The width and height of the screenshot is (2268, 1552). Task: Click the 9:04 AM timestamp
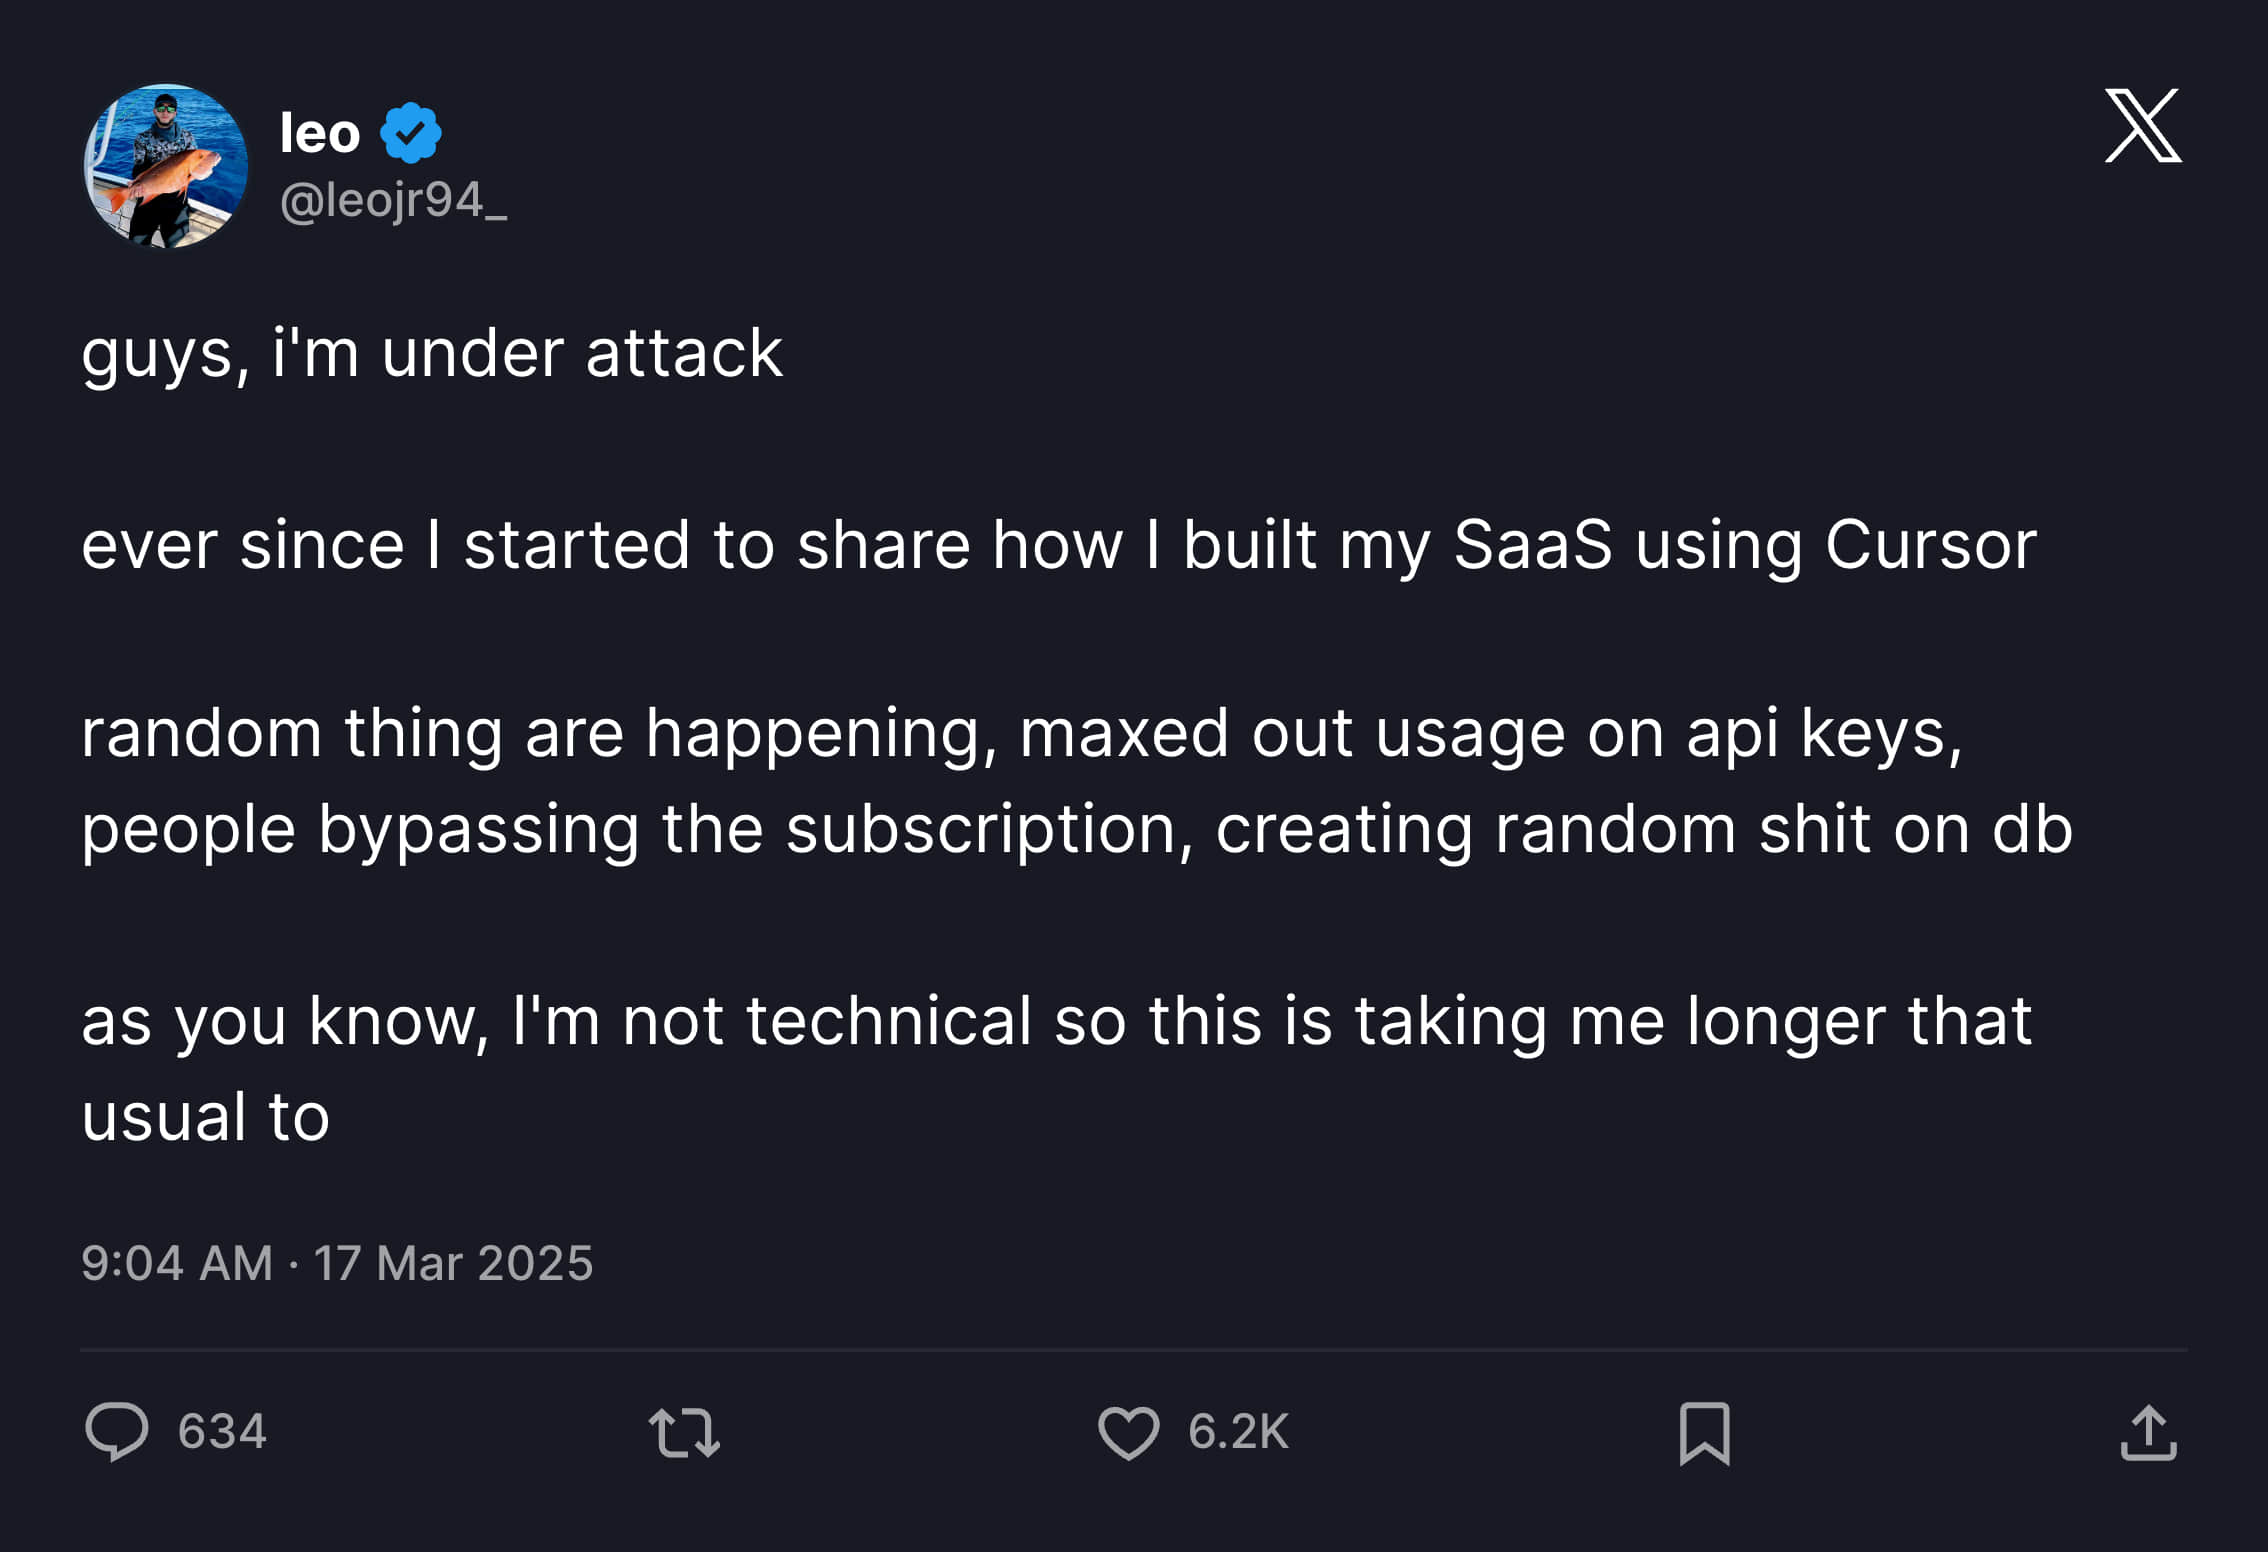coord(177,1263)
